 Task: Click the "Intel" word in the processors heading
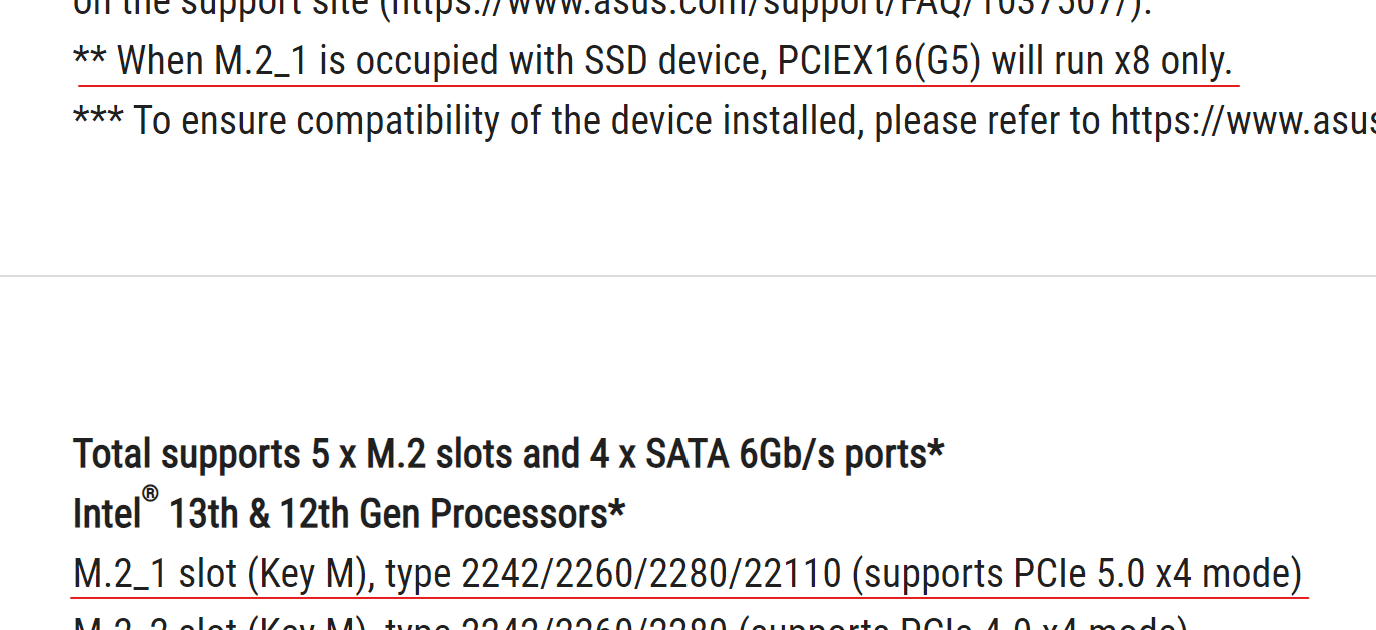(x=106, y=515)
